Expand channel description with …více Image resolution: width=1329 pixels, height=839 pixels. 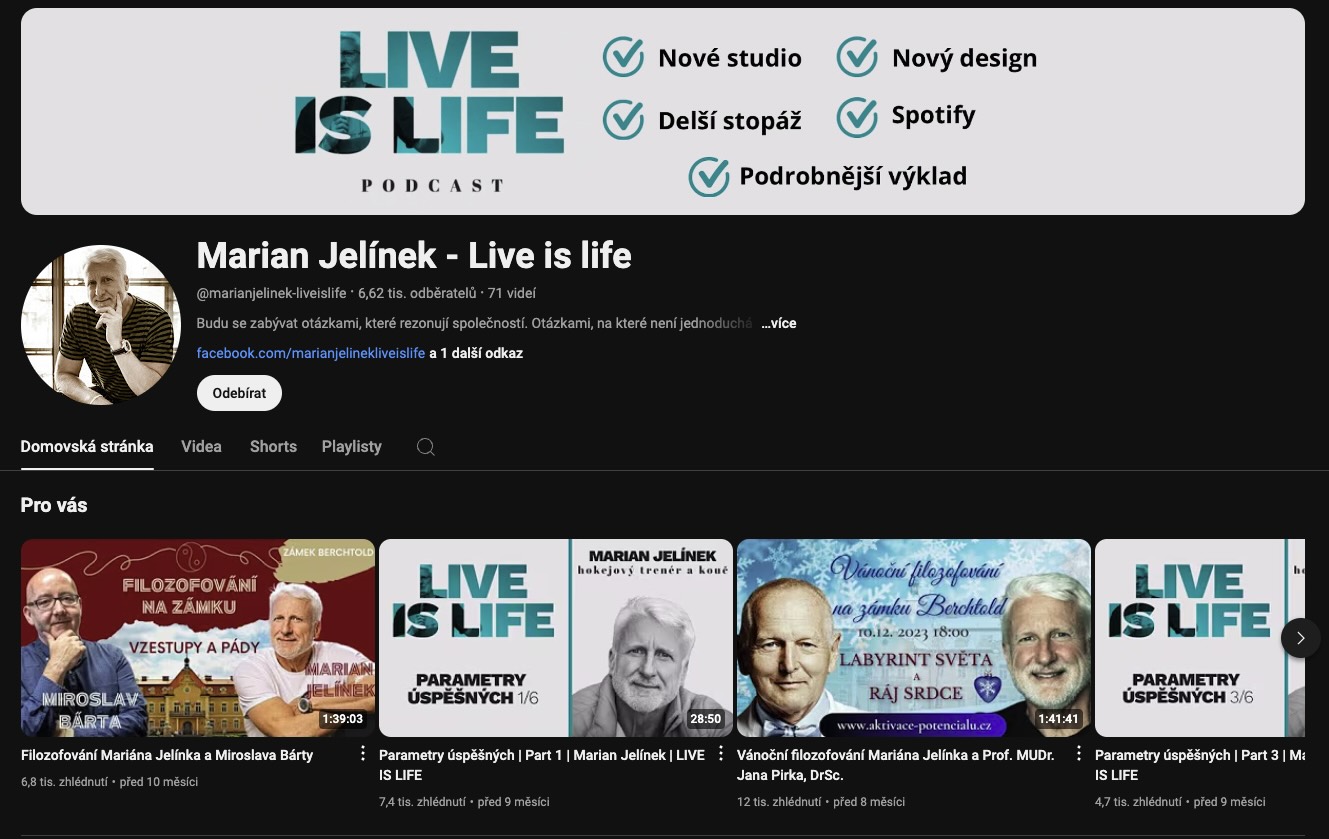[x=778, y=323]
